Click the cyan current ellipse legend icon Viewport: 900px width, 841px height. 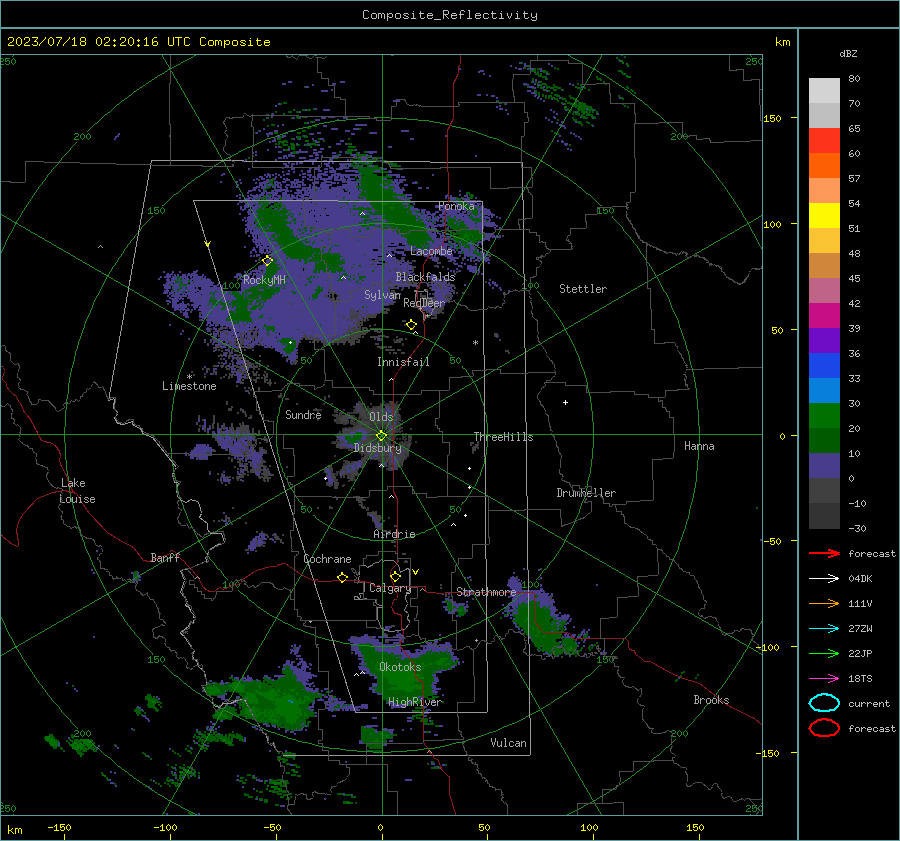tap(824, 703)
